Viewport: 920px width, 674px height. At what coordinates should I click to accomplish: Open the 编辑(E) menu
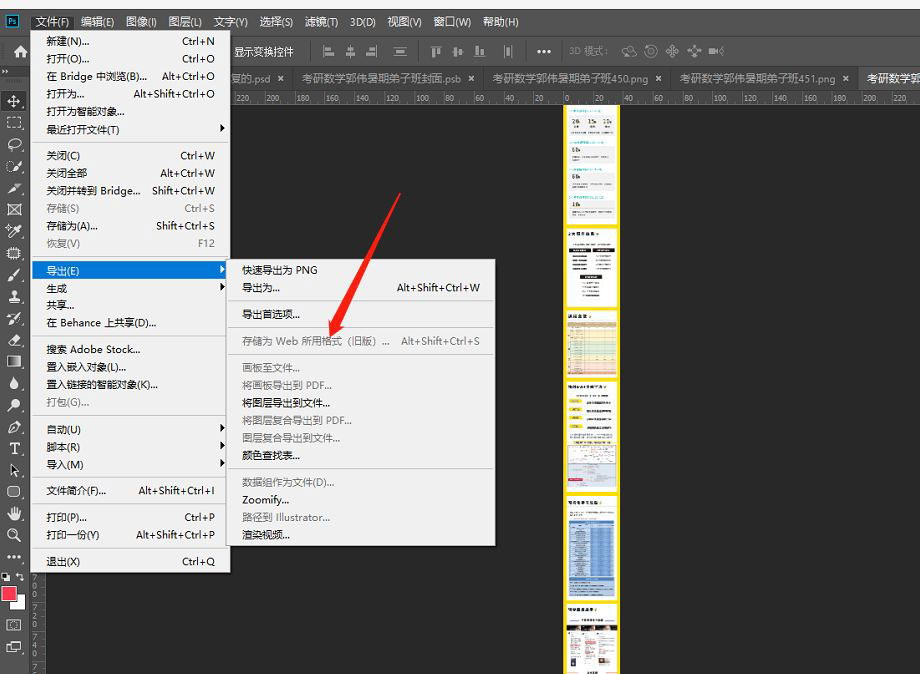tap(97, 20)
